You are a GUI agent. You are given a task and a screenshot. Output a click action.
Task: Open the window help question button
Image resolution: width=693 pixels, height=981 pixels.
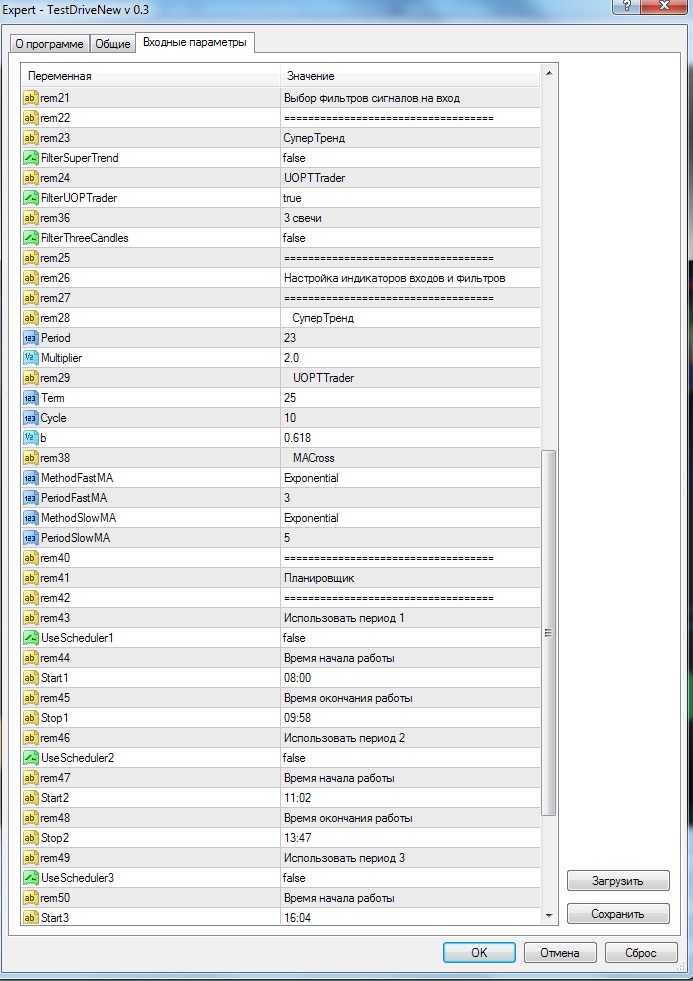click(627, 6)
